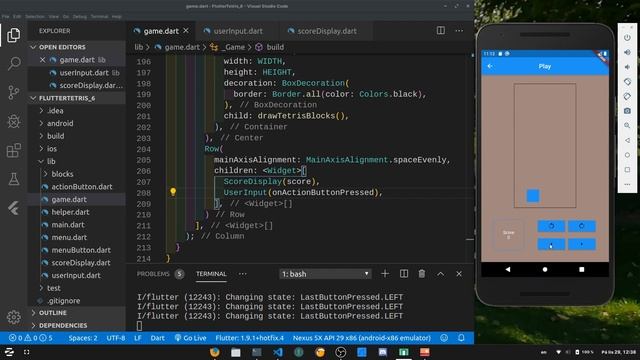Click emulator toolbar home circle button
Viewport: 640px width, 360px height.
click(x=627, y=155)
